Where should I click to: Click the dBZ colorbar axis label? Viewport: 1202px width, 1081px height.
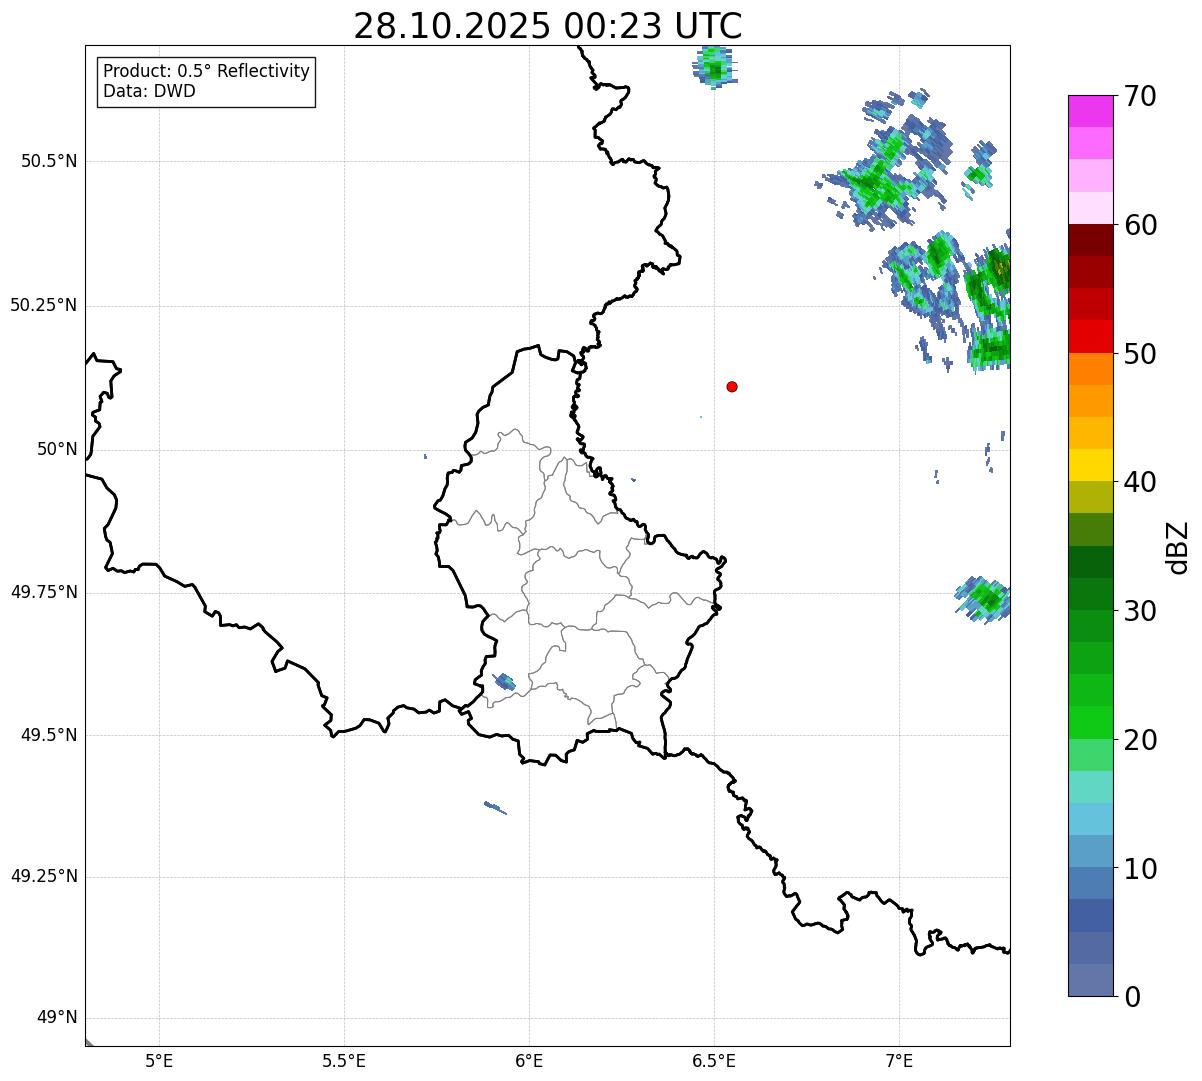point(1178,547)
